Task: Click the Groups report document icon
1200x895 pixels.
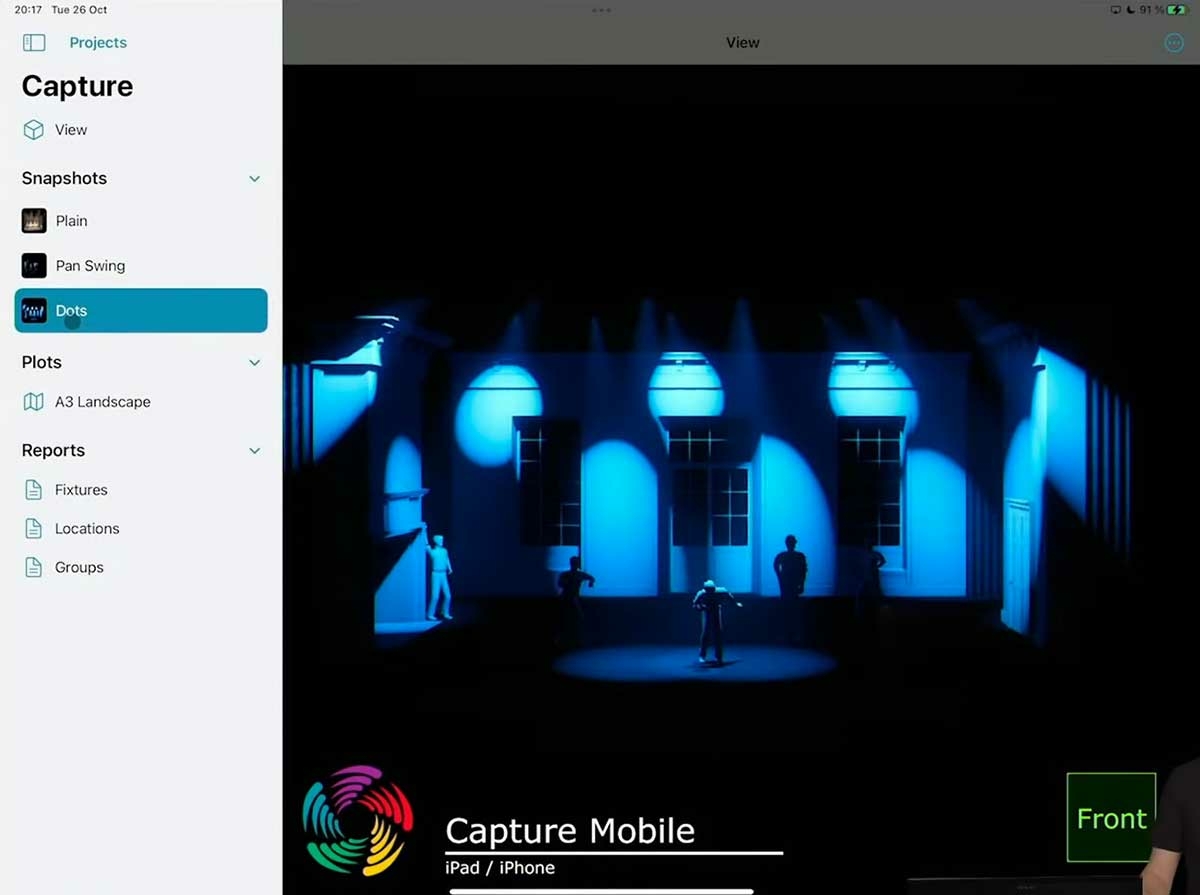Action: [34, 568]
